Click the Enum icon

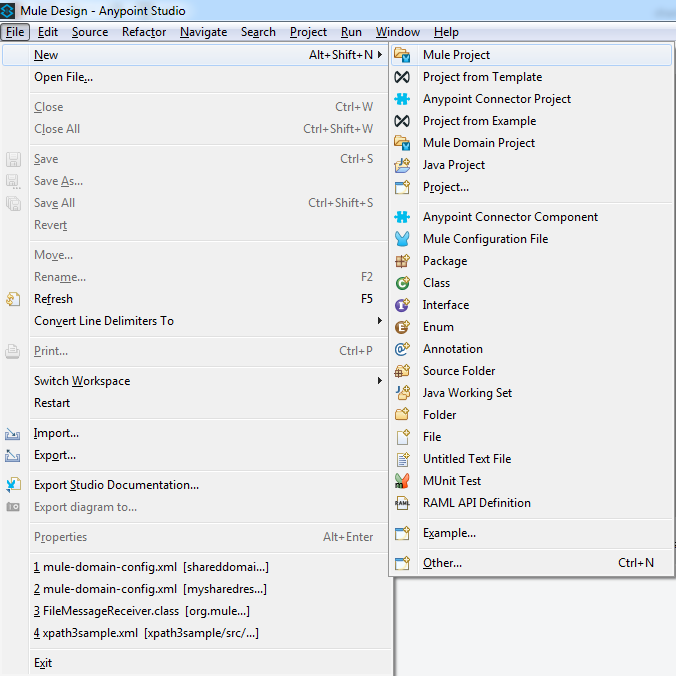(x=402, y=327)
